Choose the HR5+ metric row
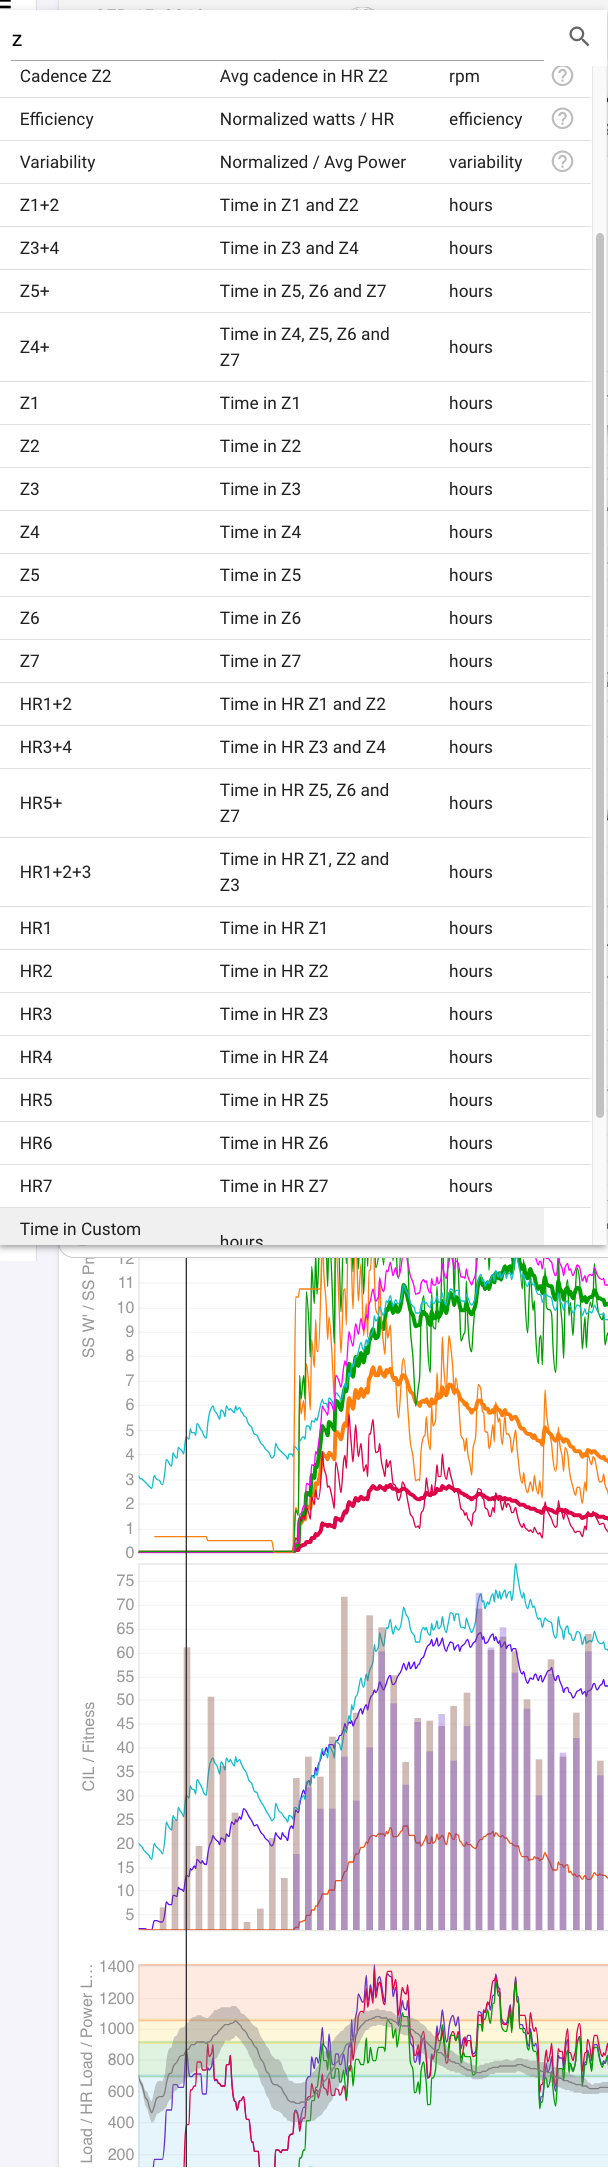This screenshot has width=608, height=2168. pos(295,803)
